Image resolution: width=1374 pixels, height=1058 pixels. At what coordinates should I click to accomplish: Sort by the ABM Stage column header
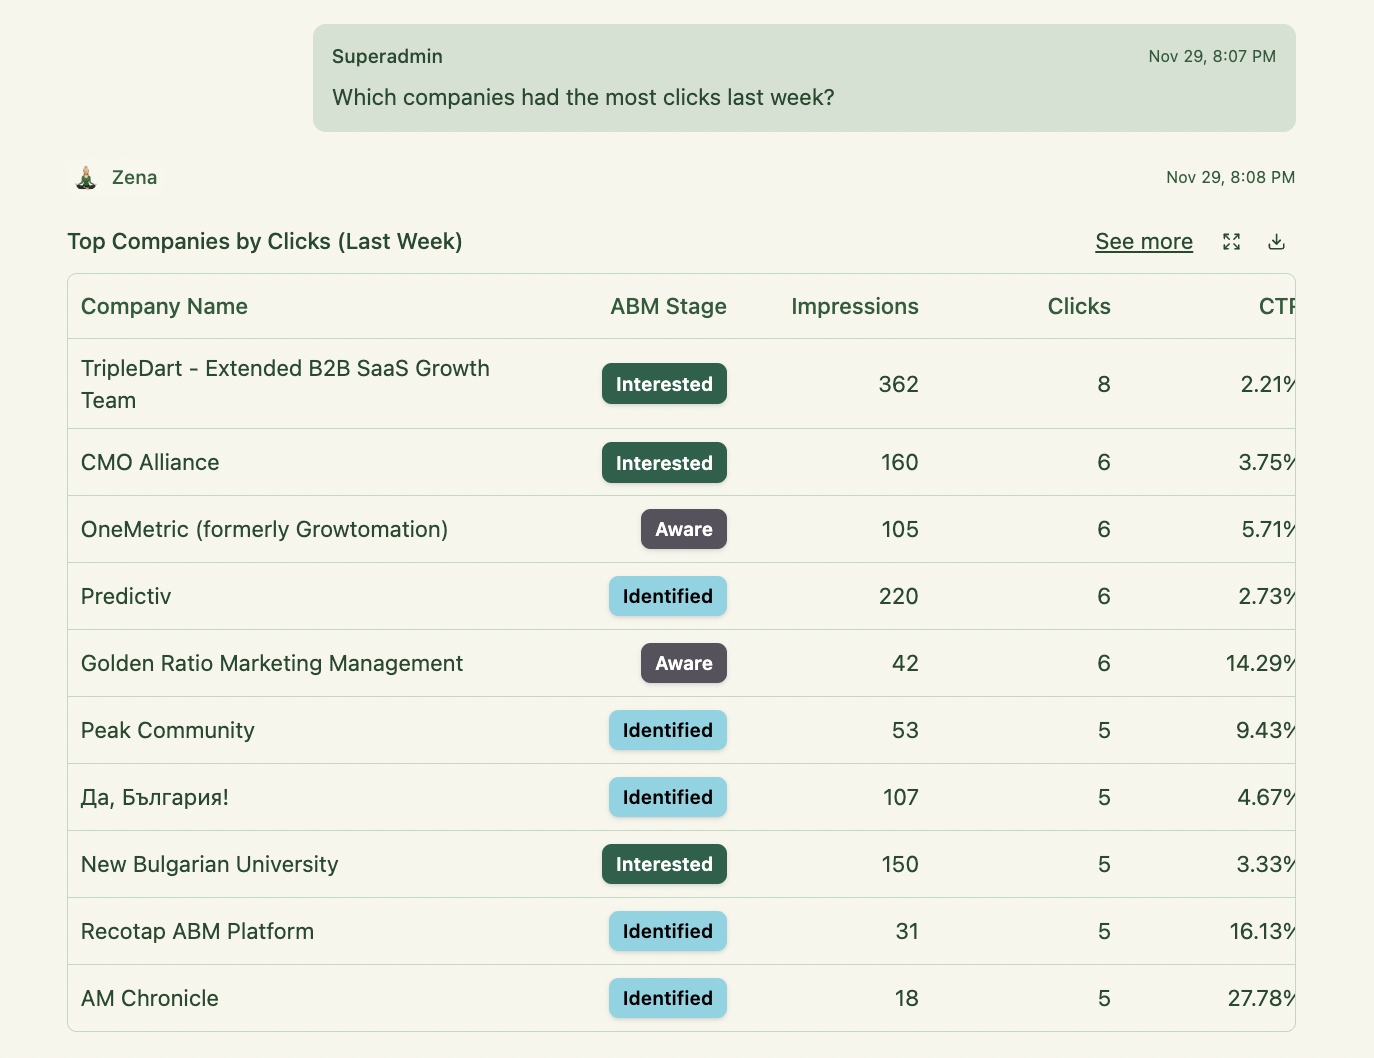(668, 306)
